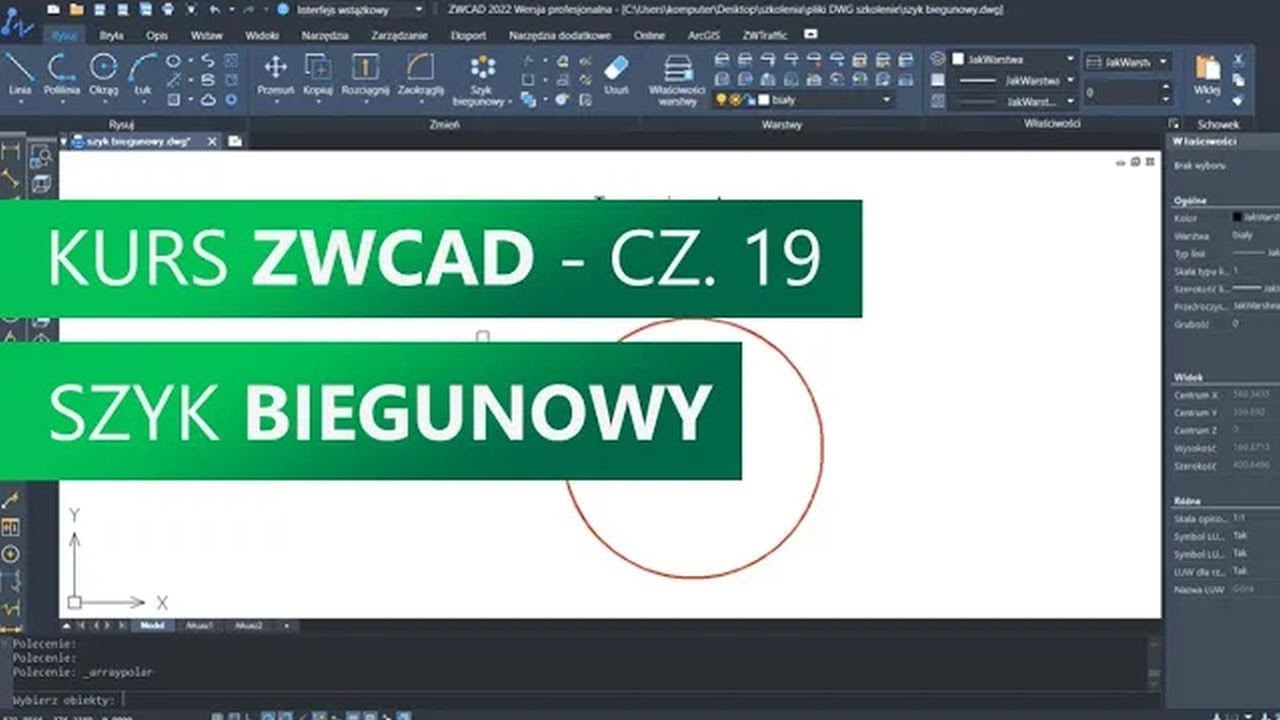Click the open folder icon in quick access
This screenshot has width=1280, height=720.
coord(78,9)
